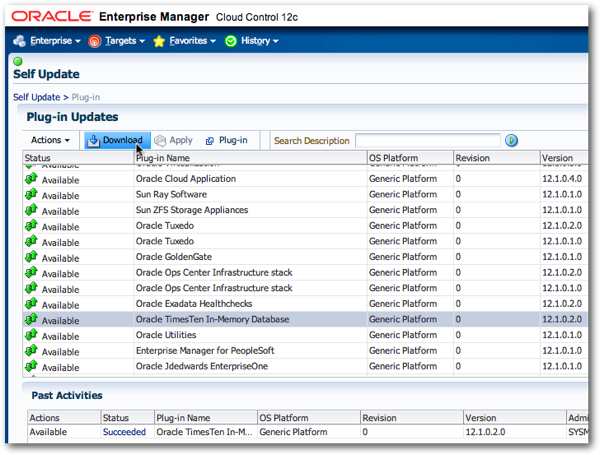Click the Available icon for Oracle Cloud Application
Viewport: 600px width, 455px height.
coord(31,179)
